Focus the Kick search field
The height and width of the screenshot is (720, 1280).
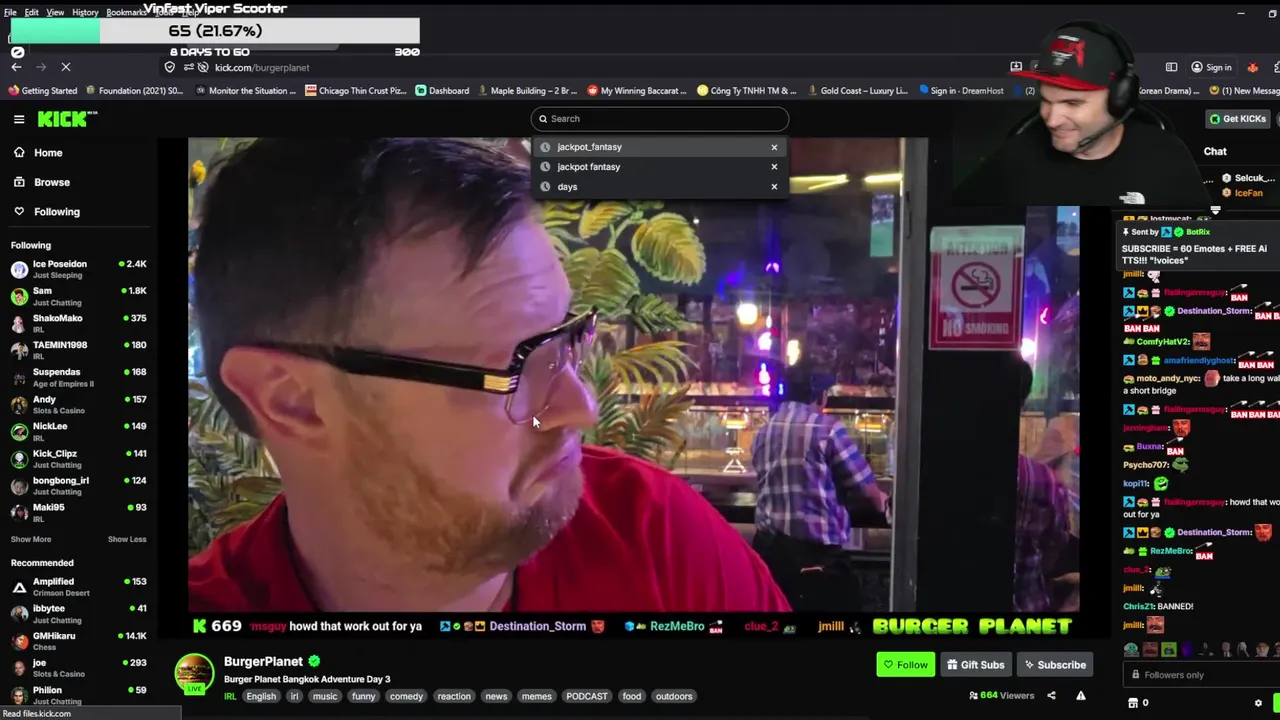pos(660,118)
